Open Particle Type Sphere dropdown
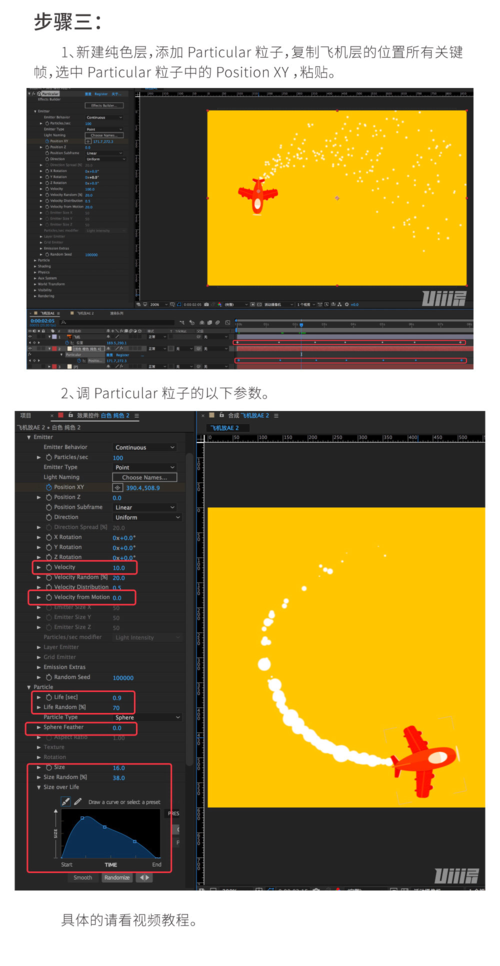Viewport: 500px width, 966px height. (x=147, y=717)
